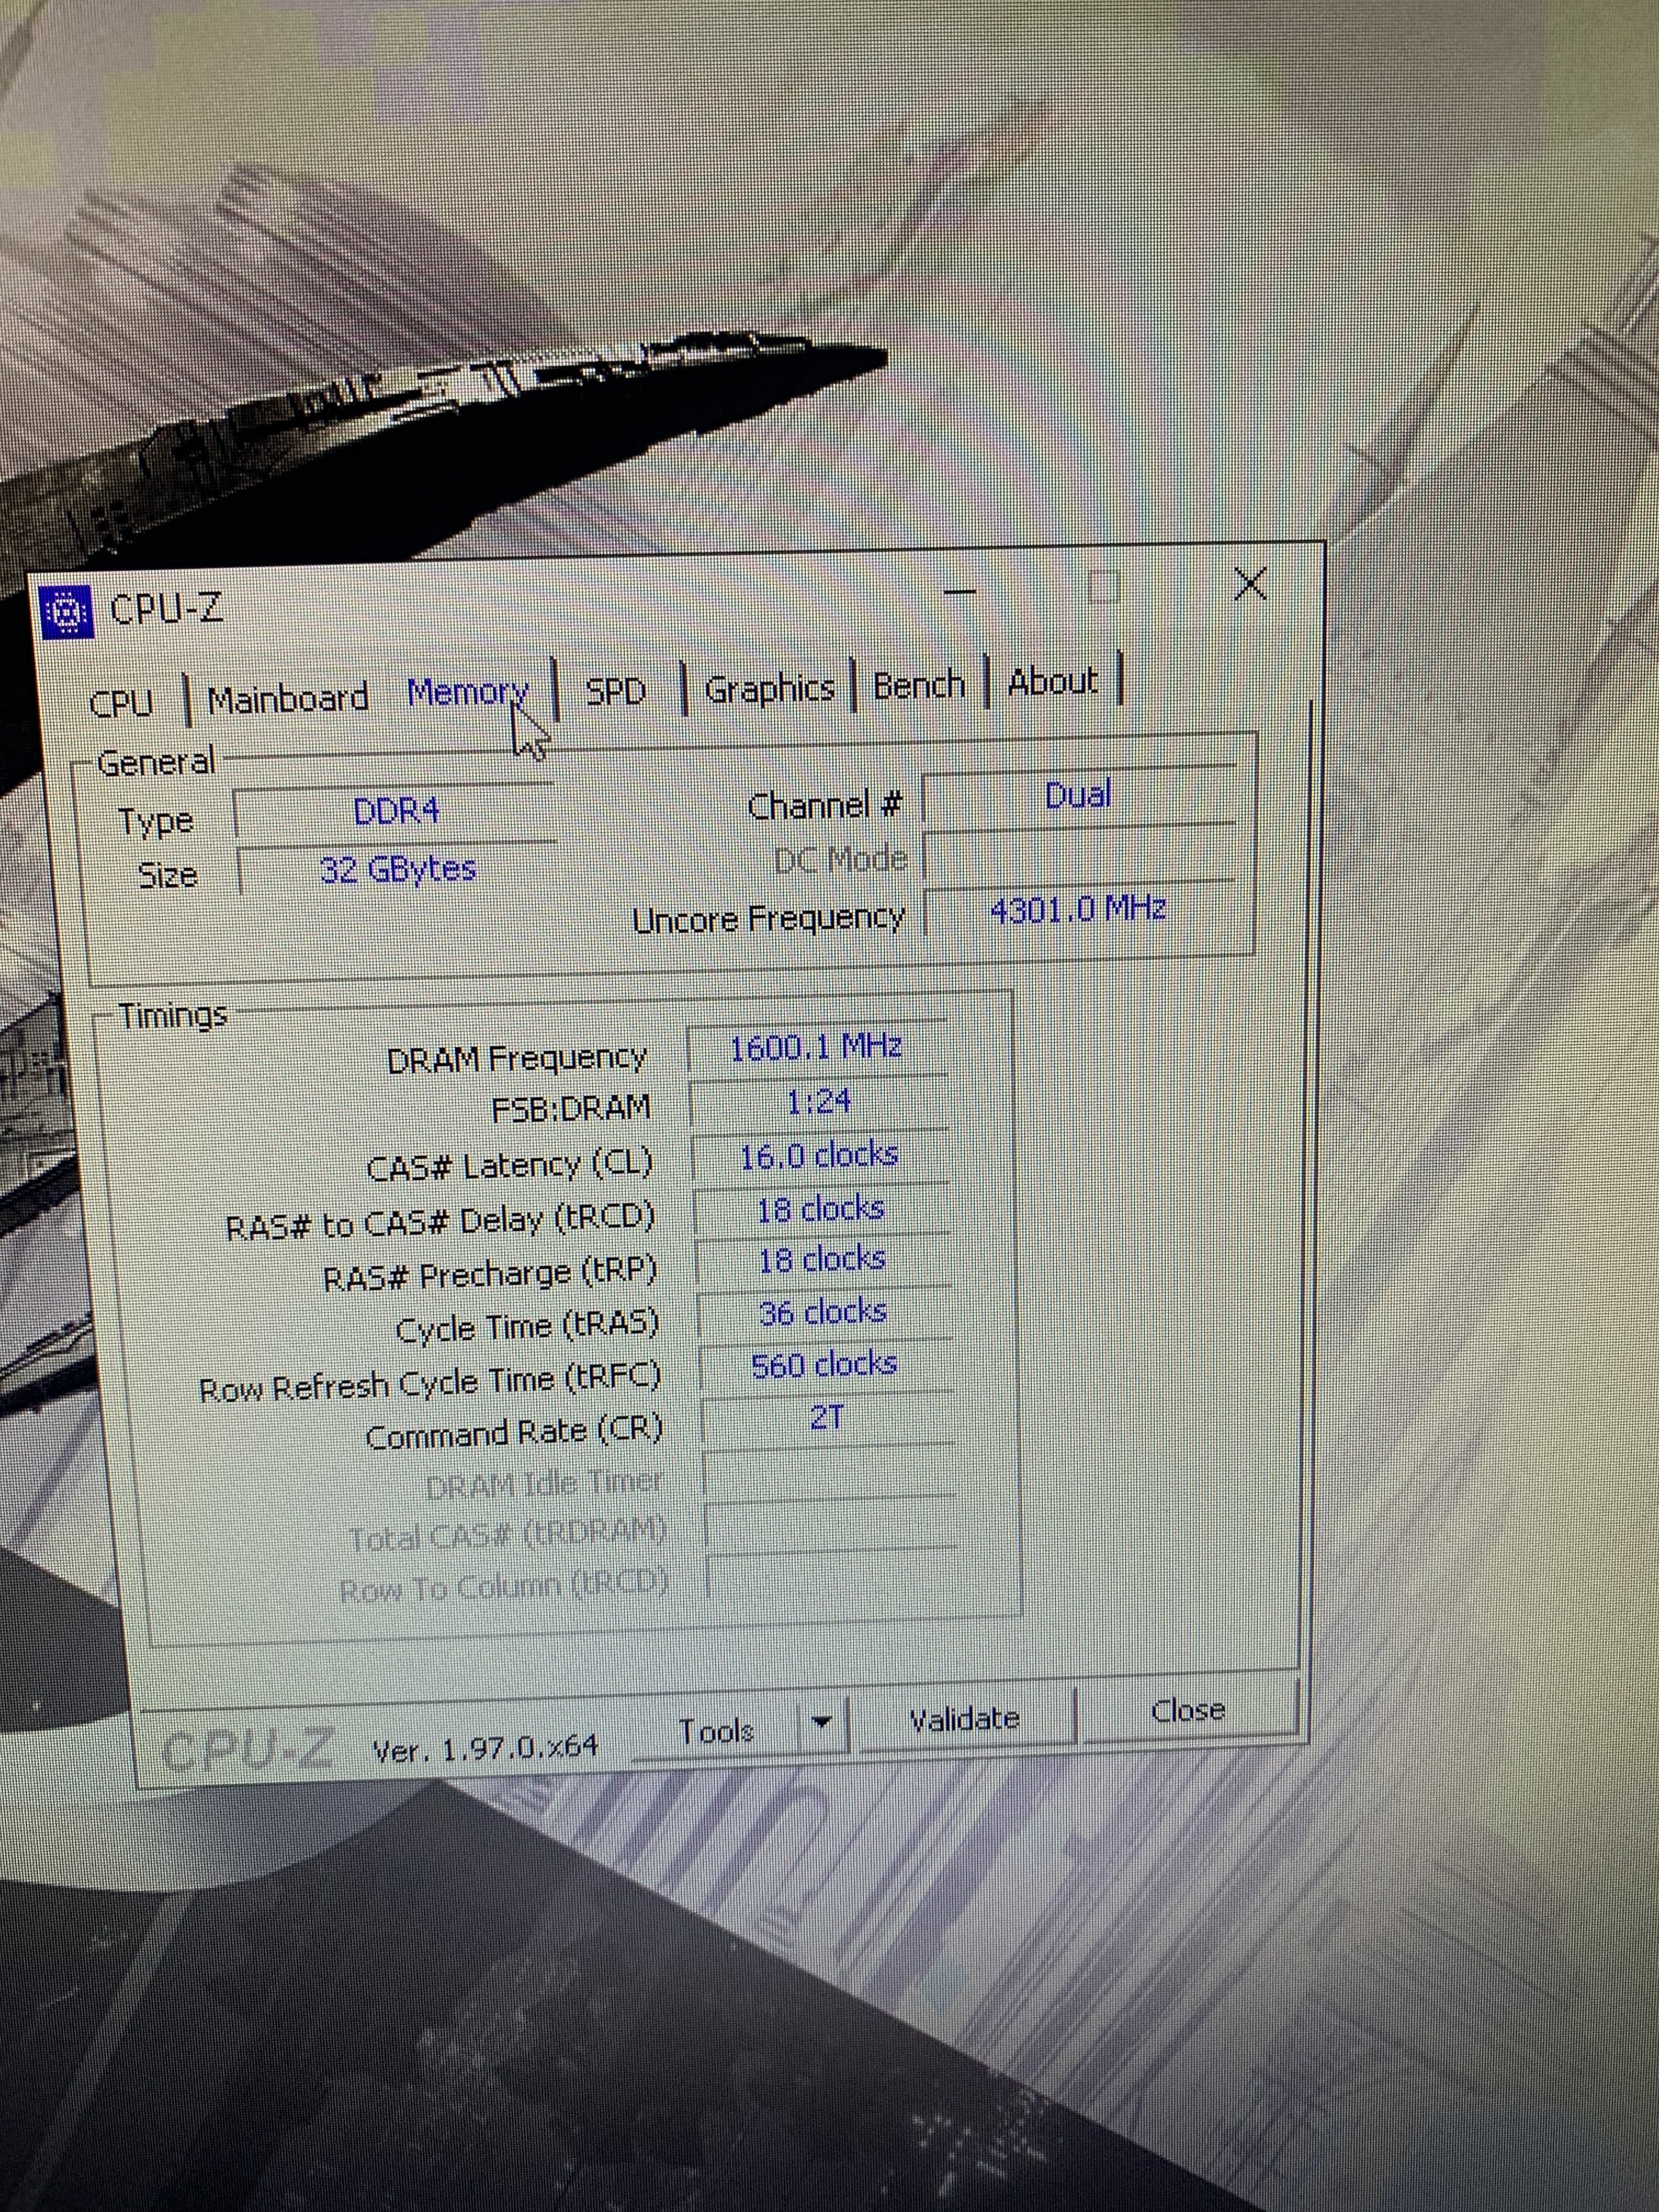Viewport: 1659px width, 2212px height.
Task: Click the 1:24 FSB:DRAM ratio value
Action: coord(819,1102)
